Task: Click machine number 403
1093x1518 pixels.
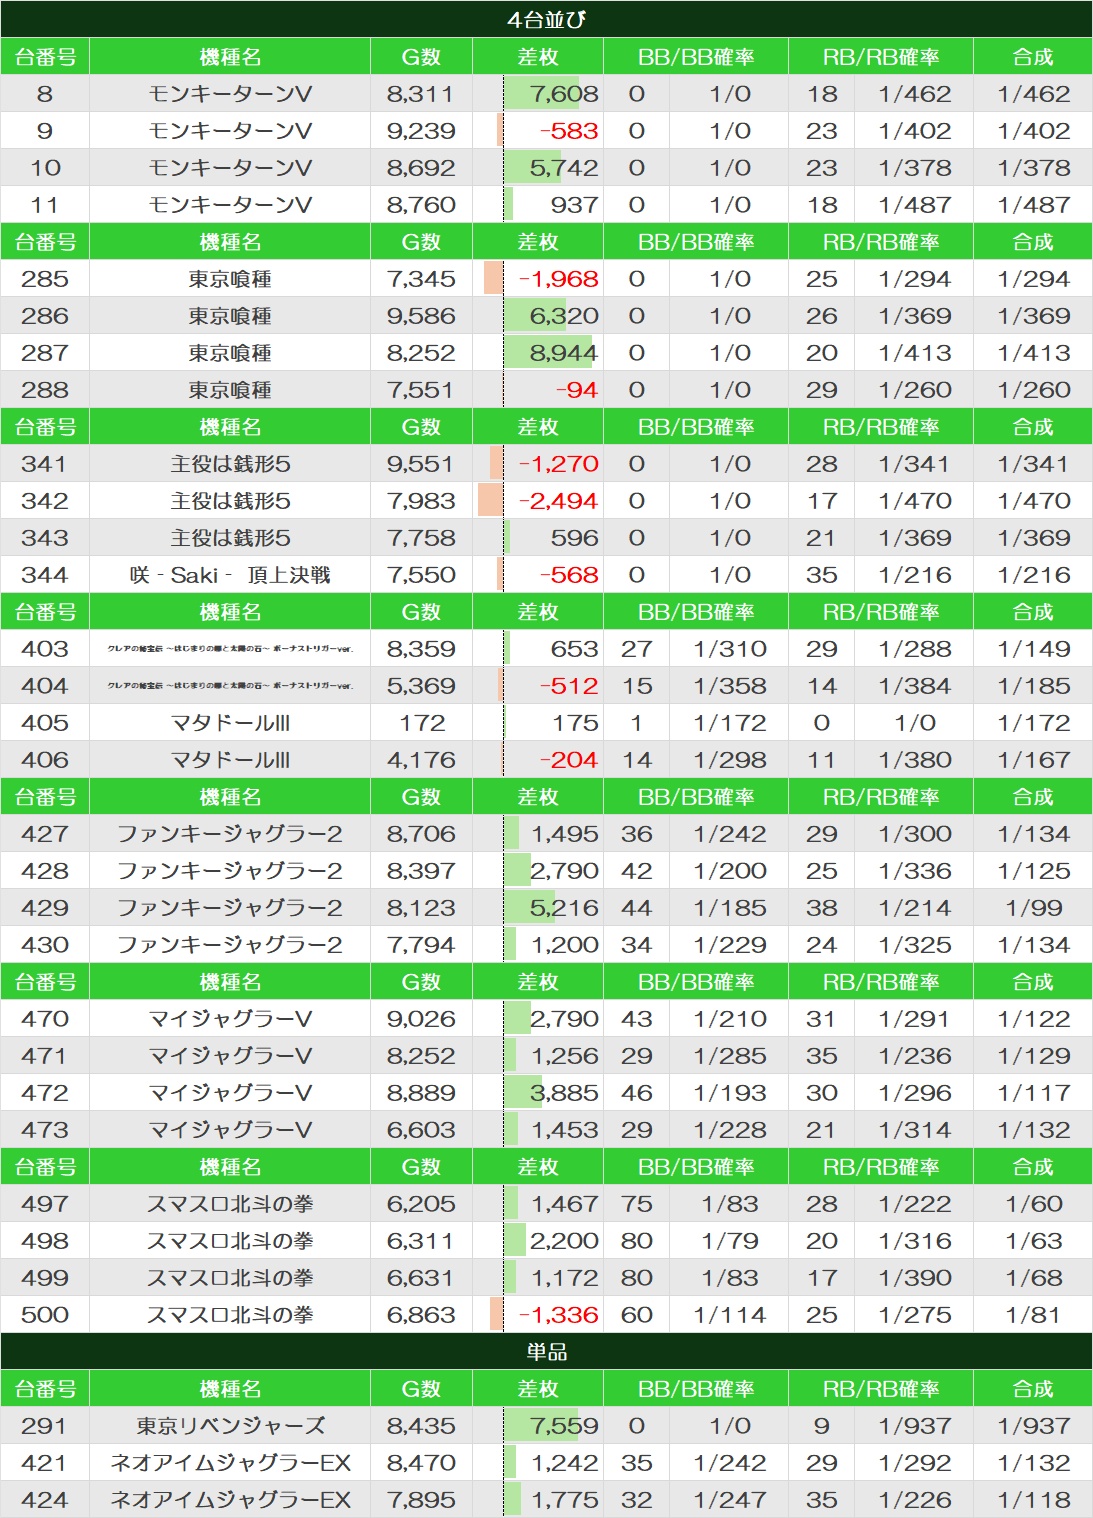Action: point(45,649)
